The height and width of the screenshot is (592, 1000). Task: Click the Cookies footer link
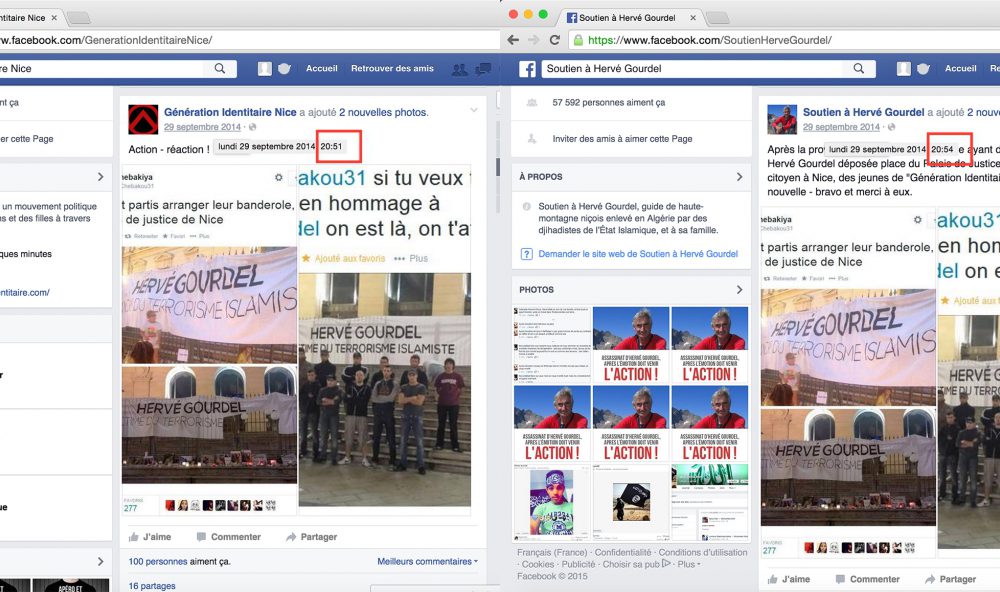538,564
